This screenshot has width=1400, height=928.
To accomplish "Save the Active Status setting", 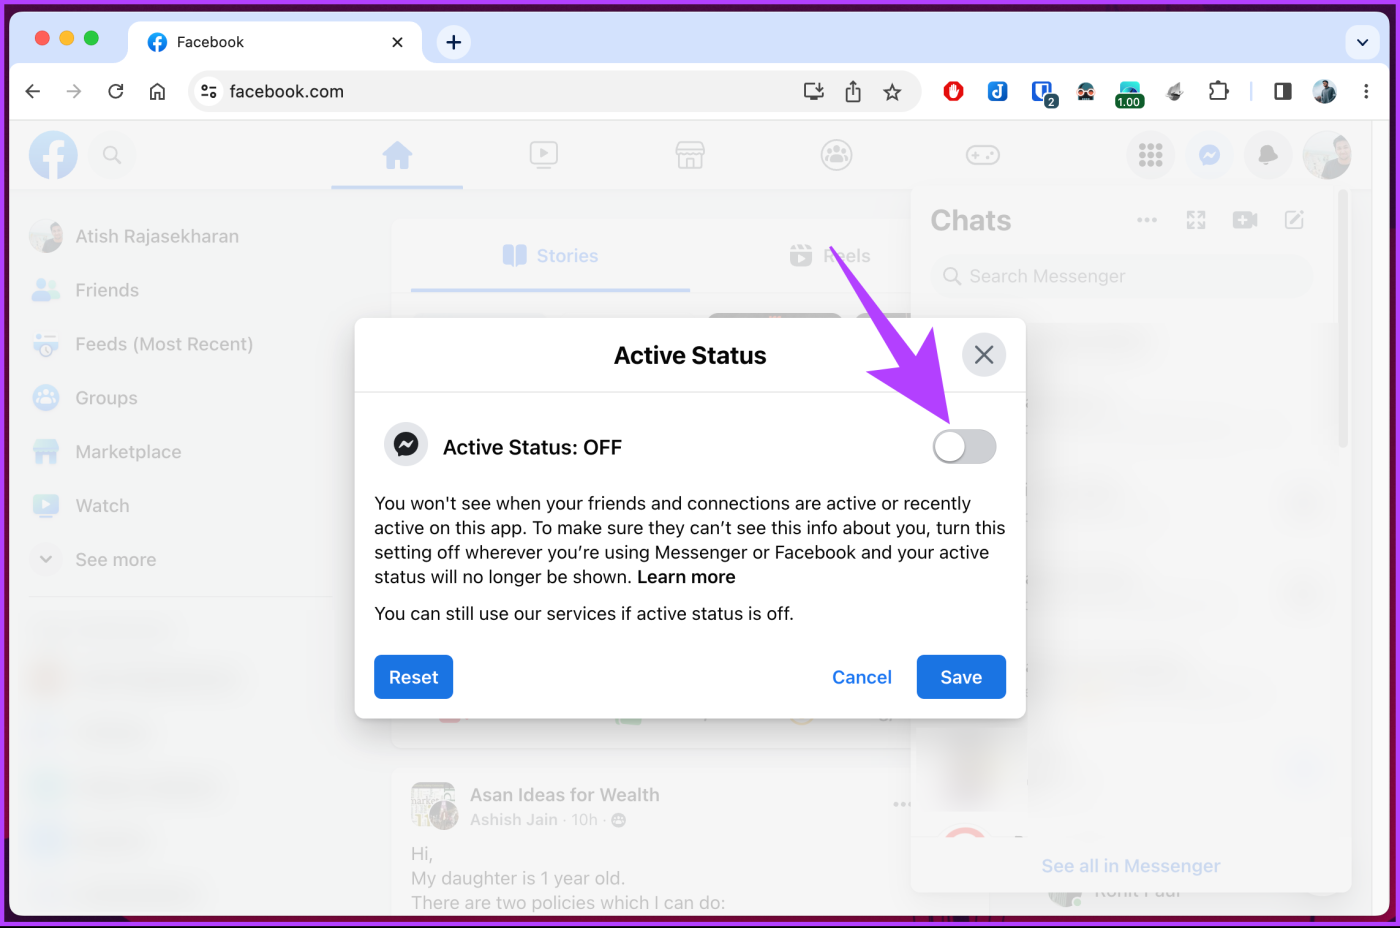I will pyautogui.click(x=961, y=677).
